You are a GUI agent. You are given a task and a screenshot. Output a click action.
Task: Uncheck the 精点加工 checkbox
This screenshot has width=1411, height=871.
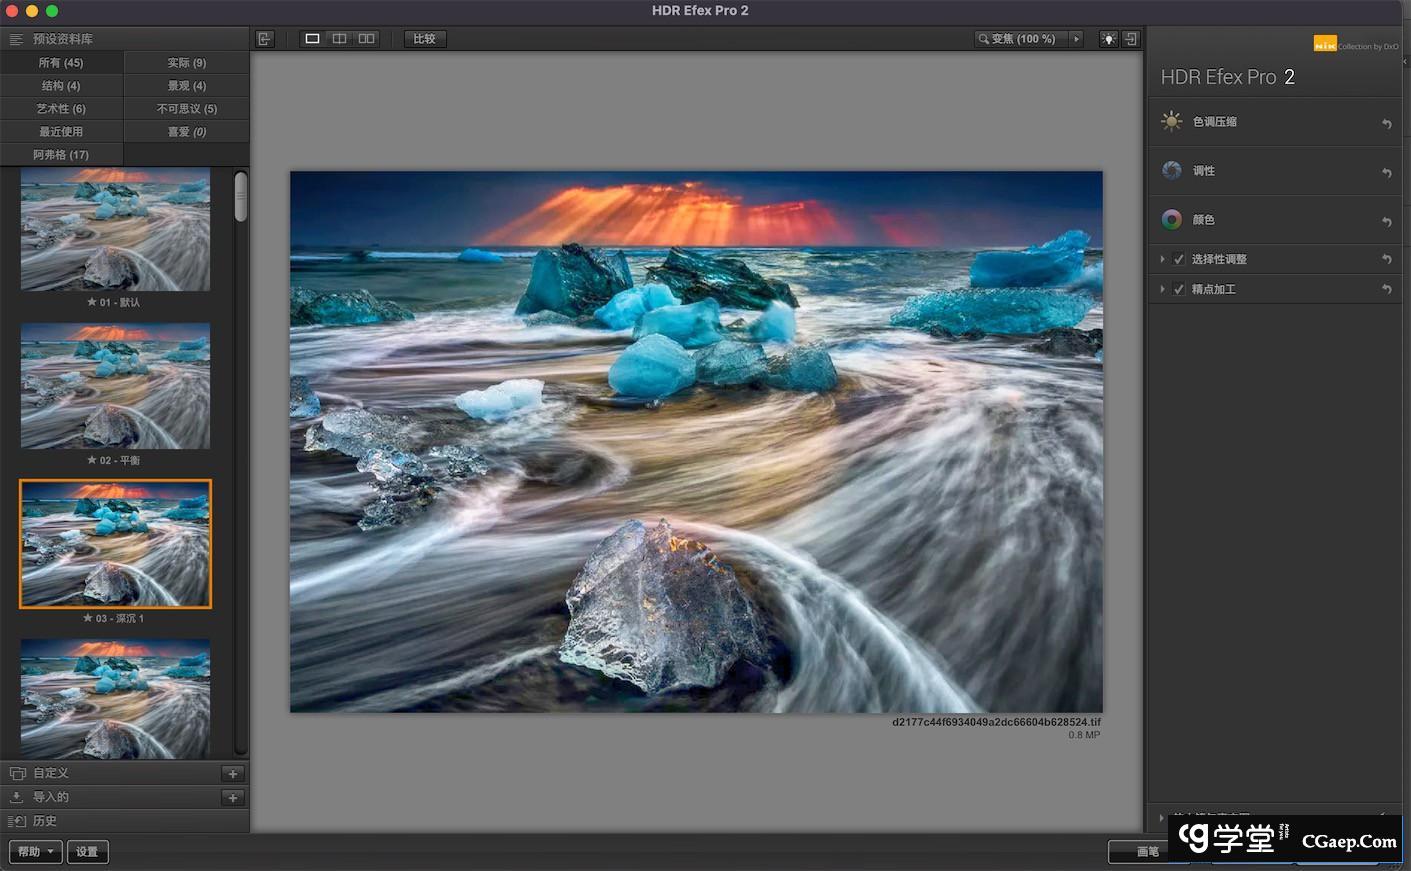[1179, 290]
